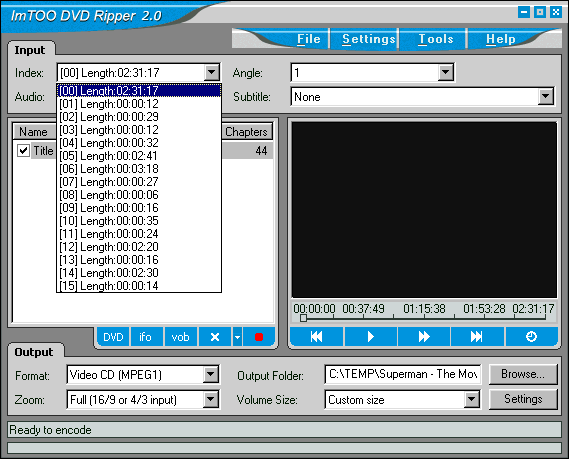Click the output Settings button
This screenshot has width=569, height=459.
pyautogui.click(x=523, y=399)
